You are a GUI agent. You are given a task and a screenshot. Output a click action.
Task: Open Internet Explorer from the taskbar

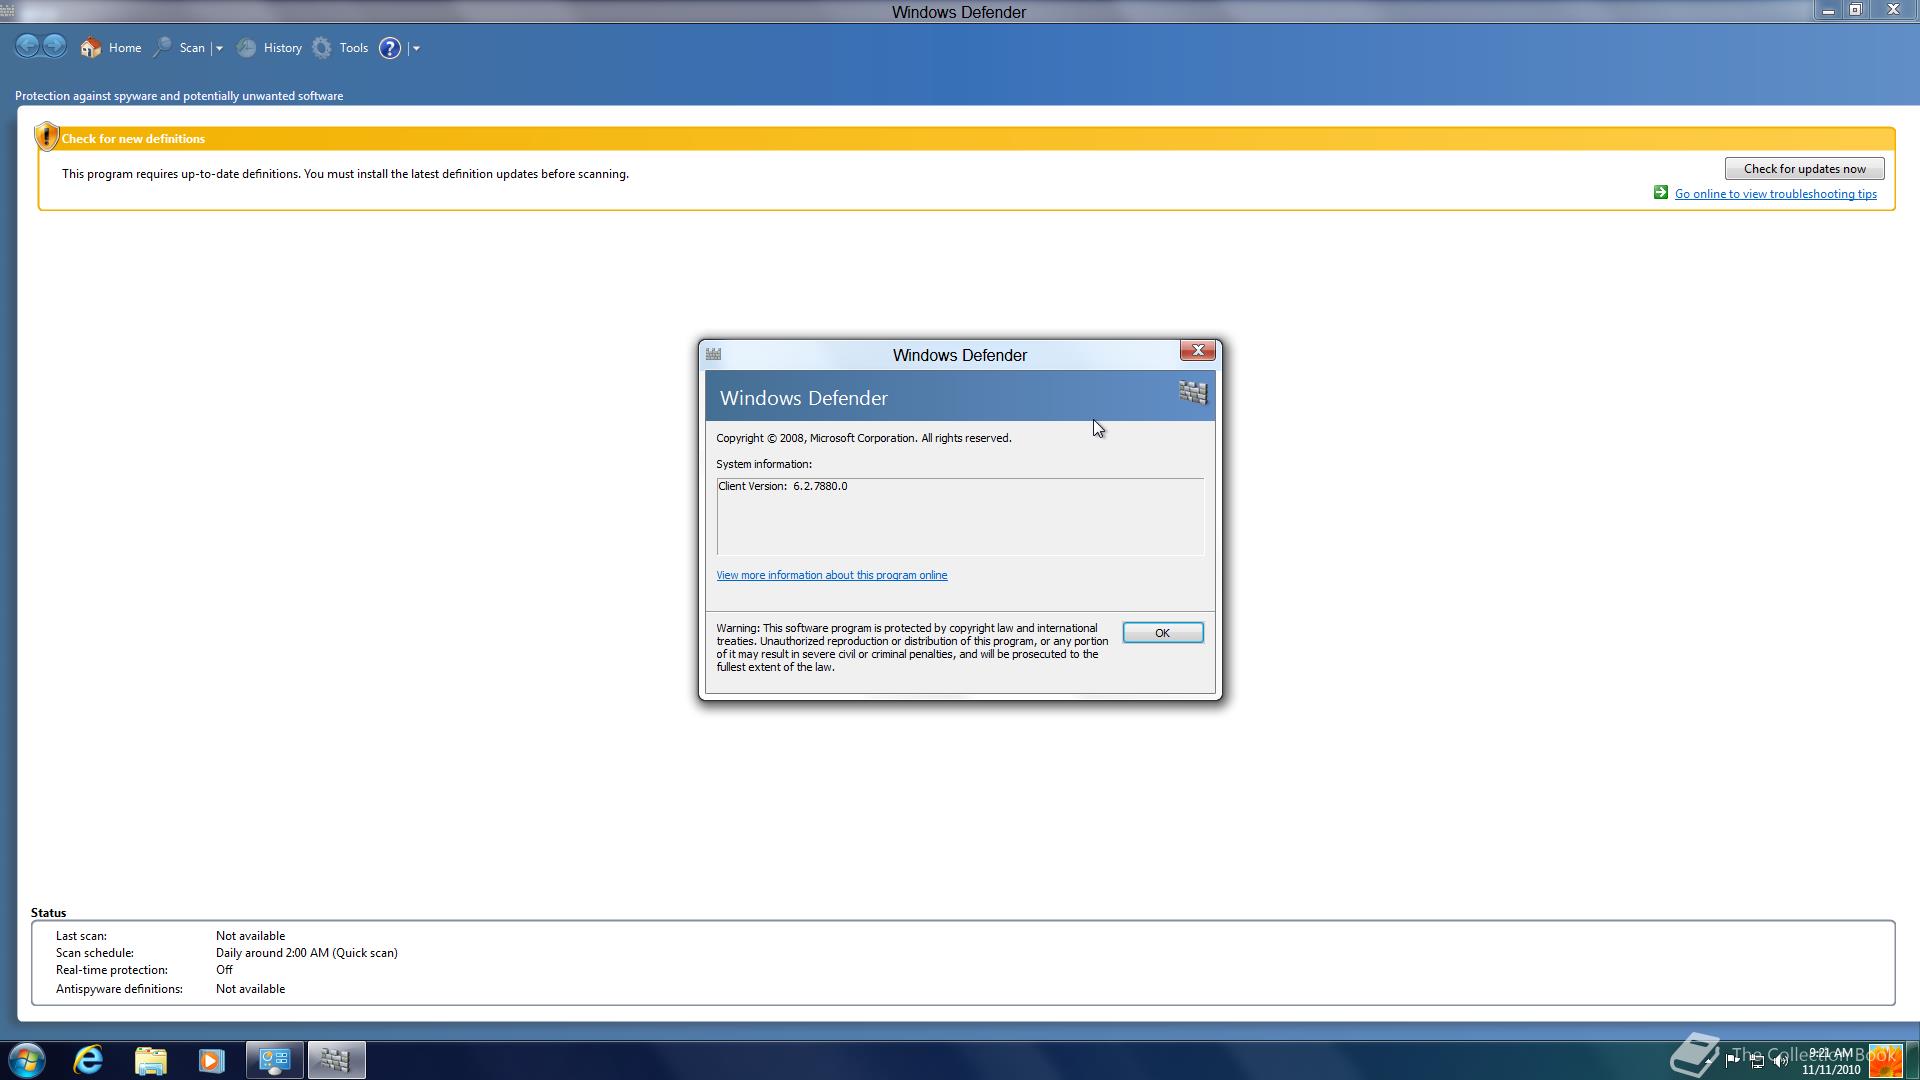89,1059
